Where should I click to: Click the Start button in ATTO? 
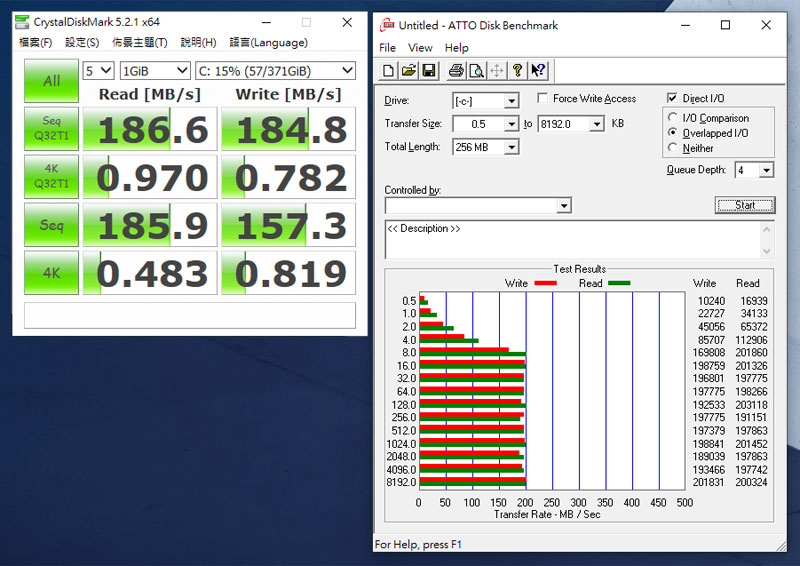pyautogui.click(x=745, y=205)
